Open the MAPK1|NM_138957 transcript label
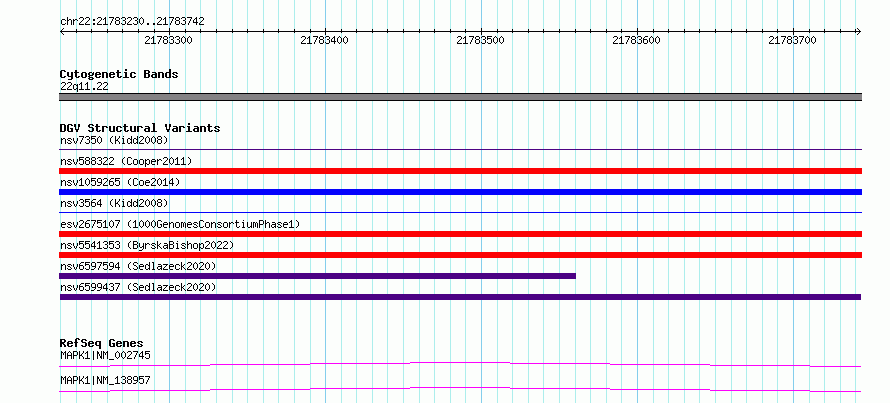This screenshot has width=890, height=403. coord(105,380)
